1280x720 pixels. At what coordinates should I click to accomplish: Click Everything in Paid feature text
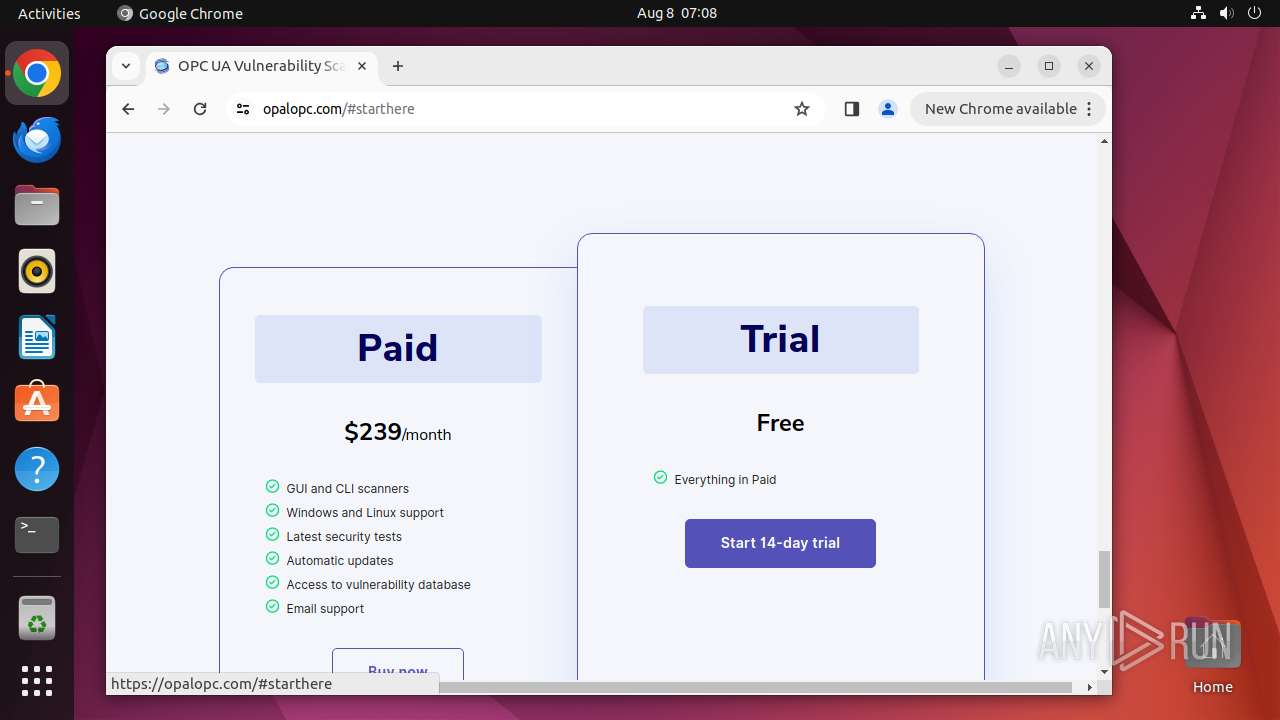[x=725, y=480]
